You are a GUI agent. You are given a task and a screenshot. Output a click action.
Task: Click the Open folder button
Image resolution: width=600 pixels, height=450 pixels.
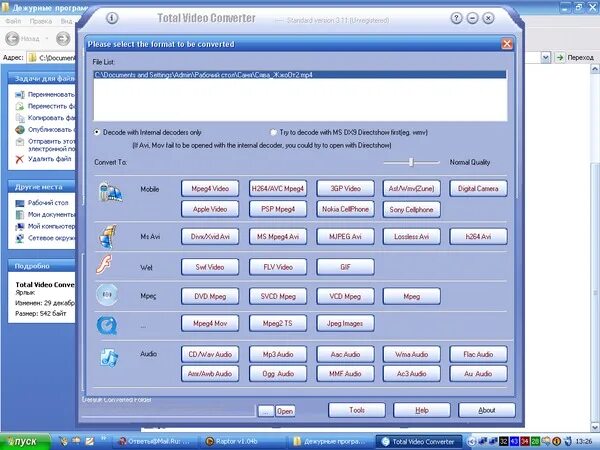(x=285, y=411)
